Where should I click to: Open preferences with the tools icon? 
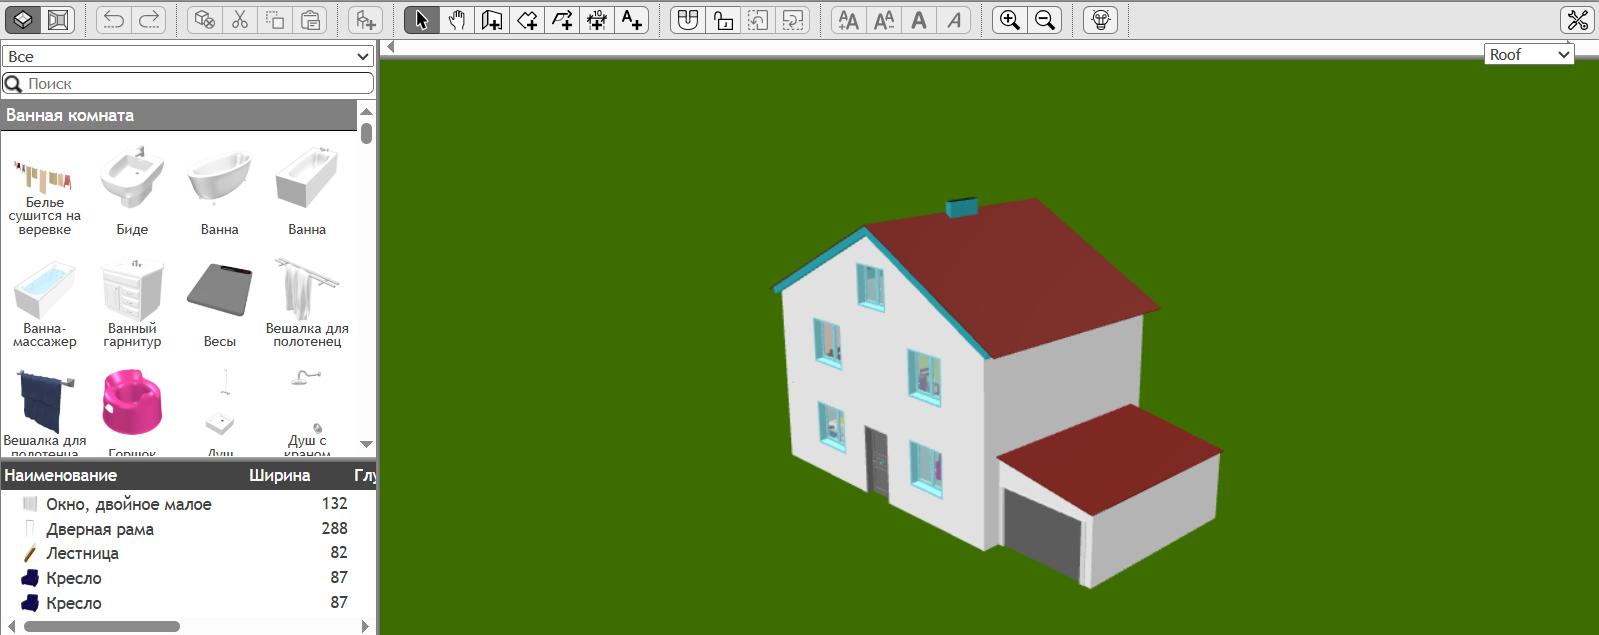(x=1577, y=20)
